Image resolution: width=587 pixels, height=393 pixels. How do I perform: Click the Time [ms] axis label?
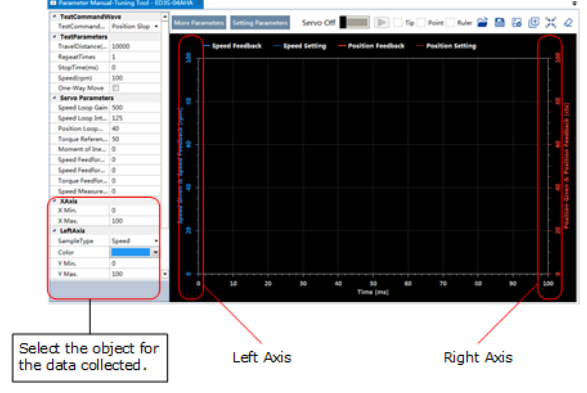click(373, 292)
